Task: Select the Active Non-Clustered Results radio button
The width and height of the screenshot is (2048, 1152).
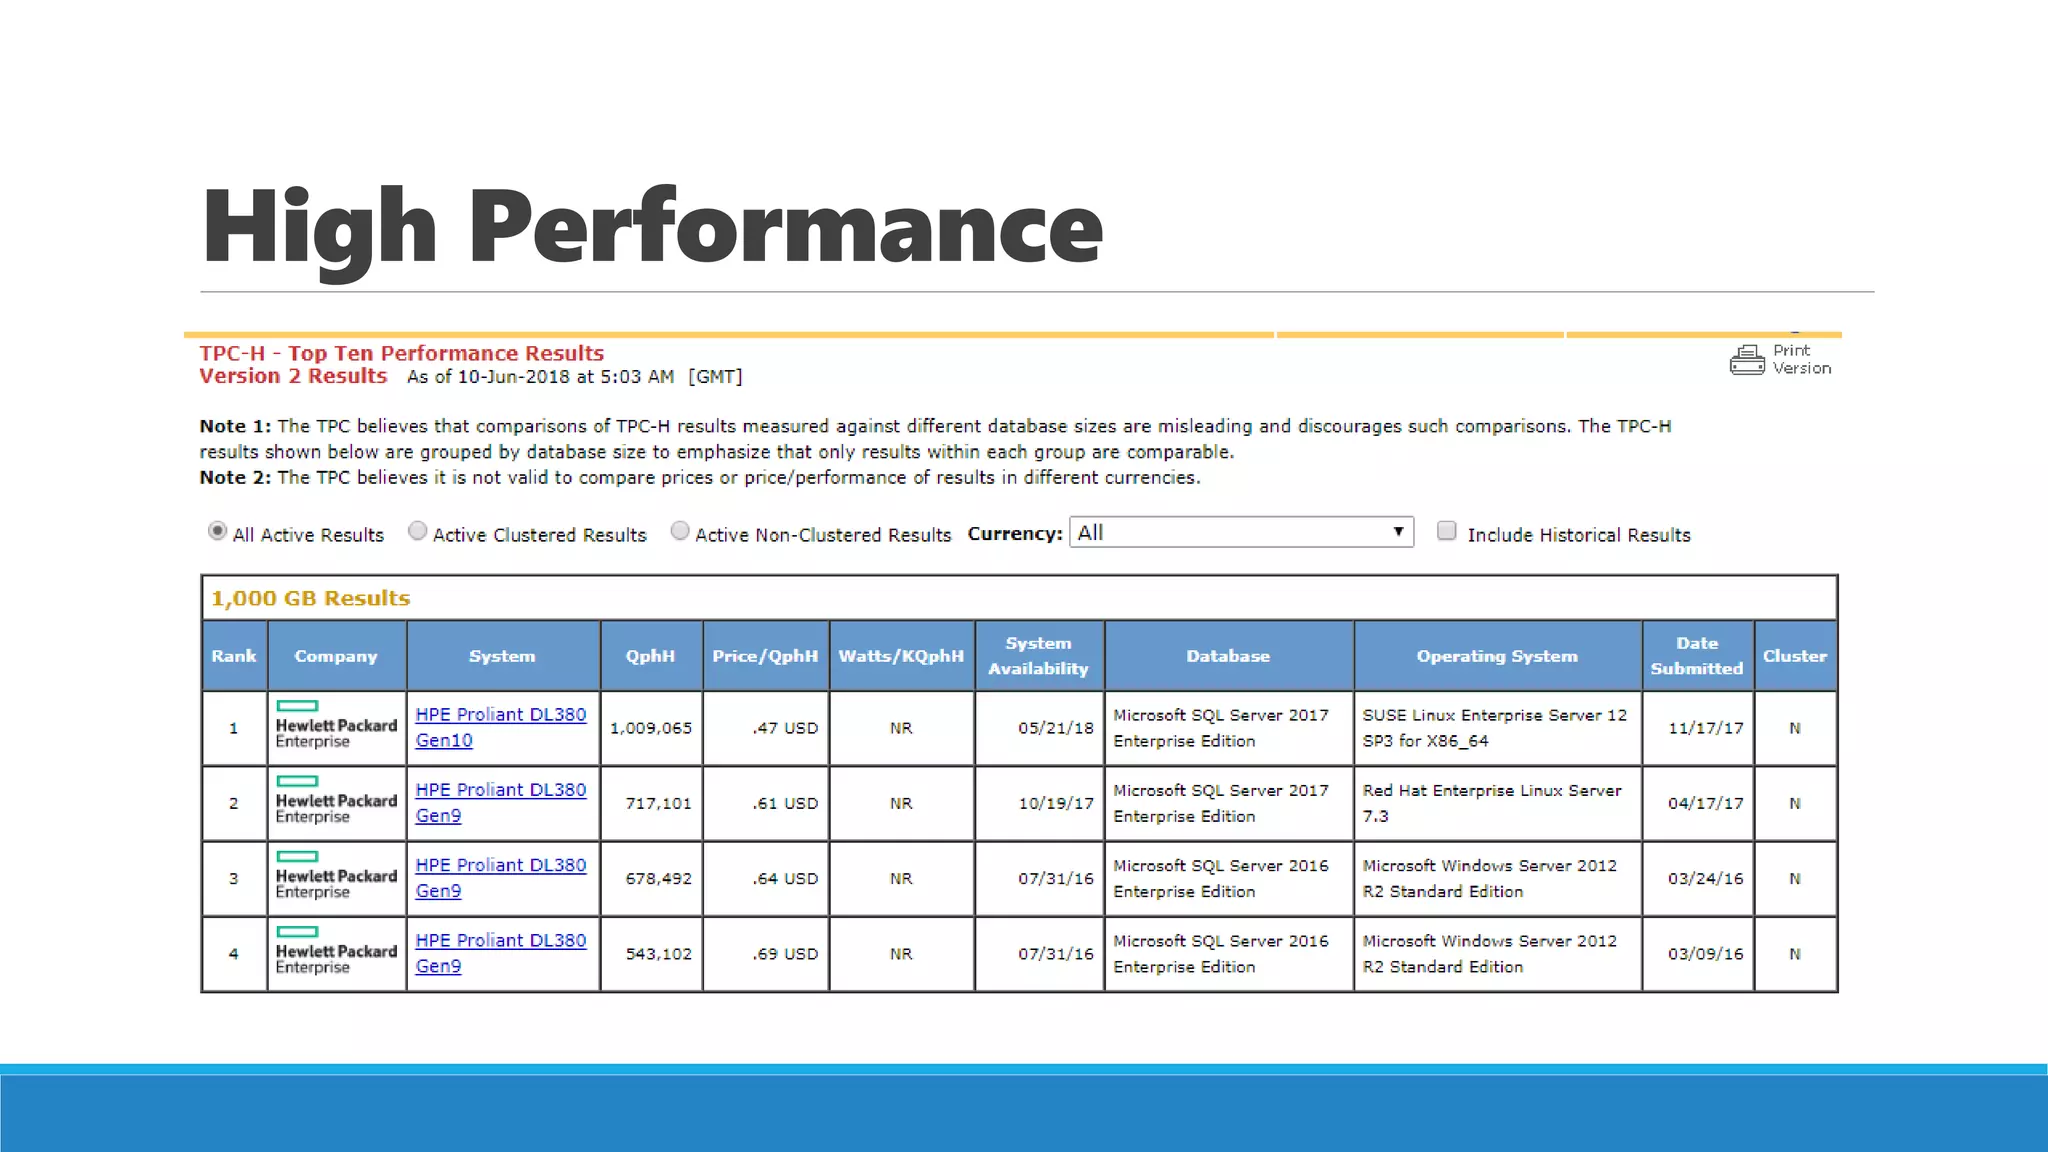Action: point(680,531)
